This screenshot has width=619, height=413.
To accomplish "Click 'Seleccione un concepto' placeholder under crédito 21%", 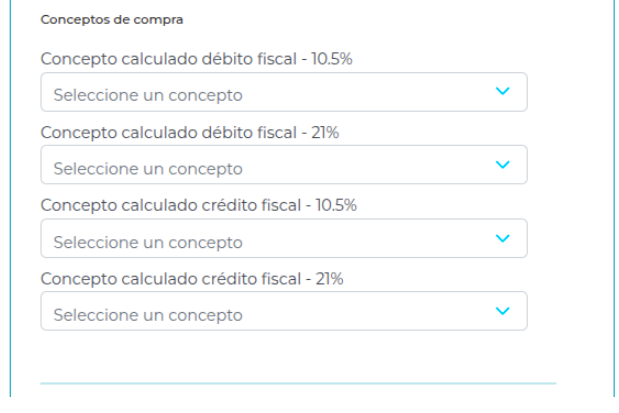I will pyautogui.click(x=148, y=315).
